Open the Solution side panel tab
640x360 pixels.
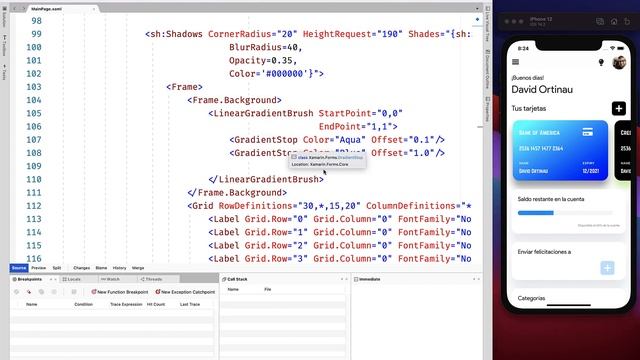pyautogui.click(x=4, y=16)
